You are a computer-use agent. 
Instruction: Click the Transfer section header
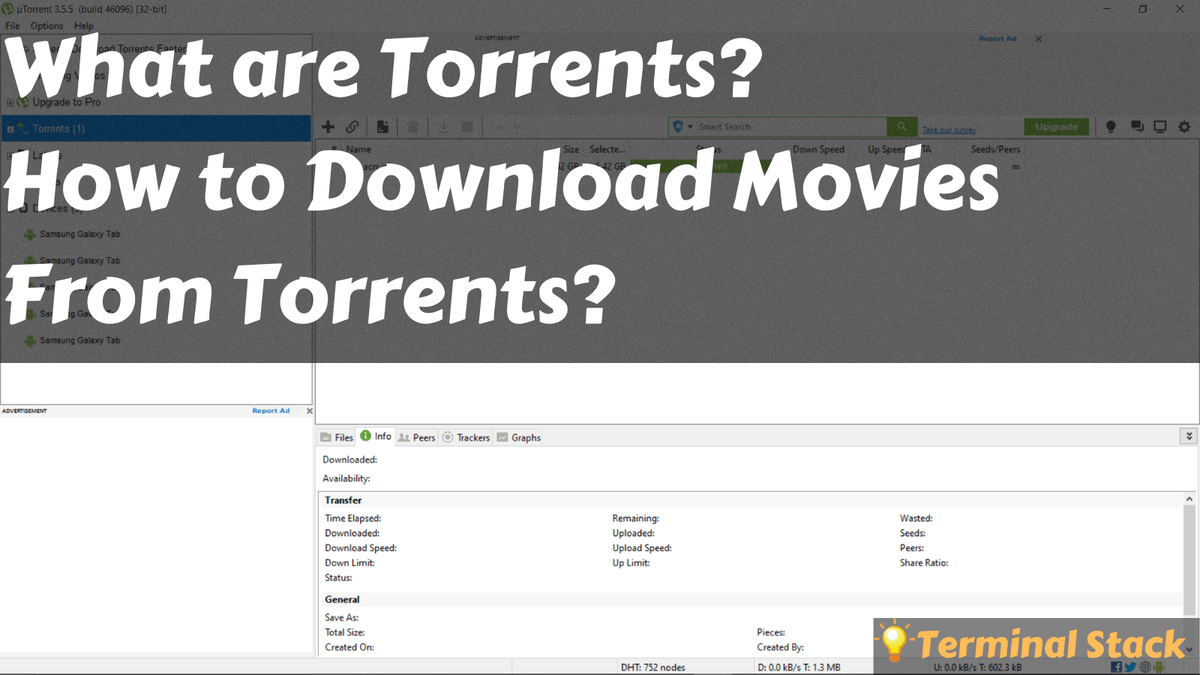tap(343, 500)
